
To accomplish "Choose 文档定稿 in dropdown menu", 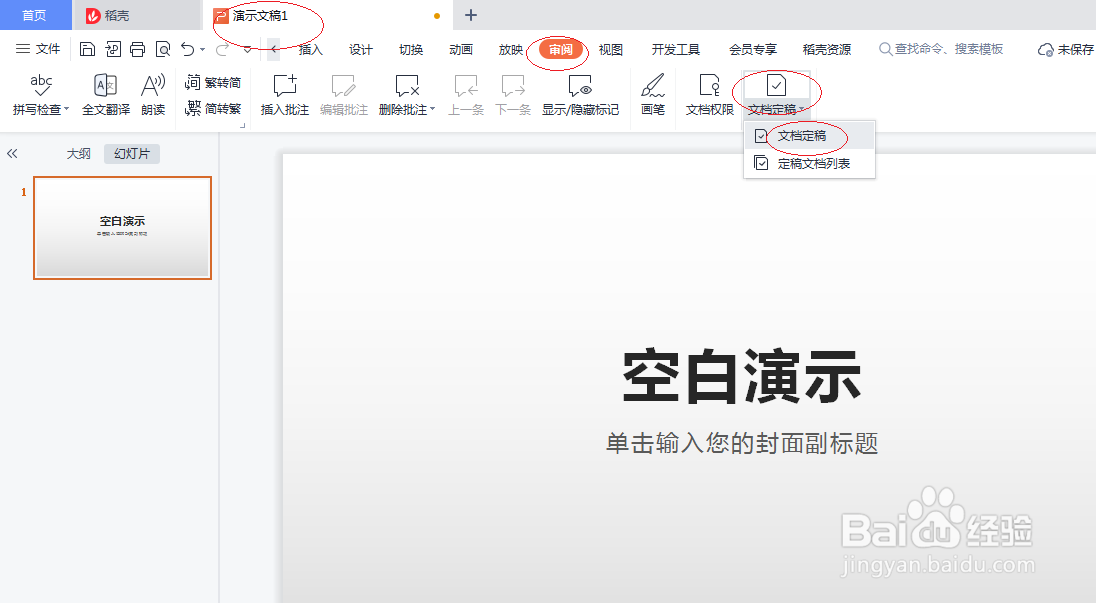I will point(809,136).
